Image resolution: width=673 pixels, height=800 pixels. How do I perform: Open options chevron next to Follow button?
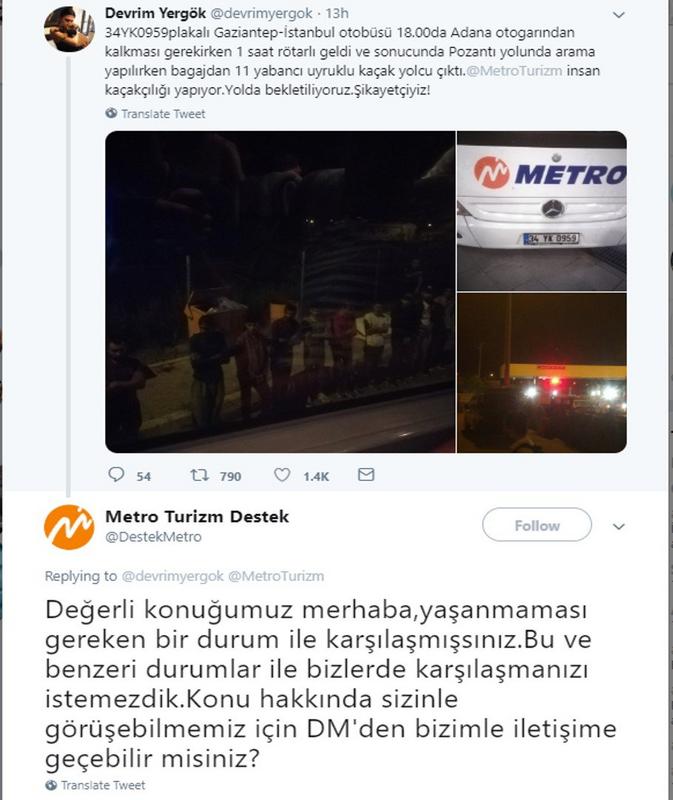(x=618, y=527)
